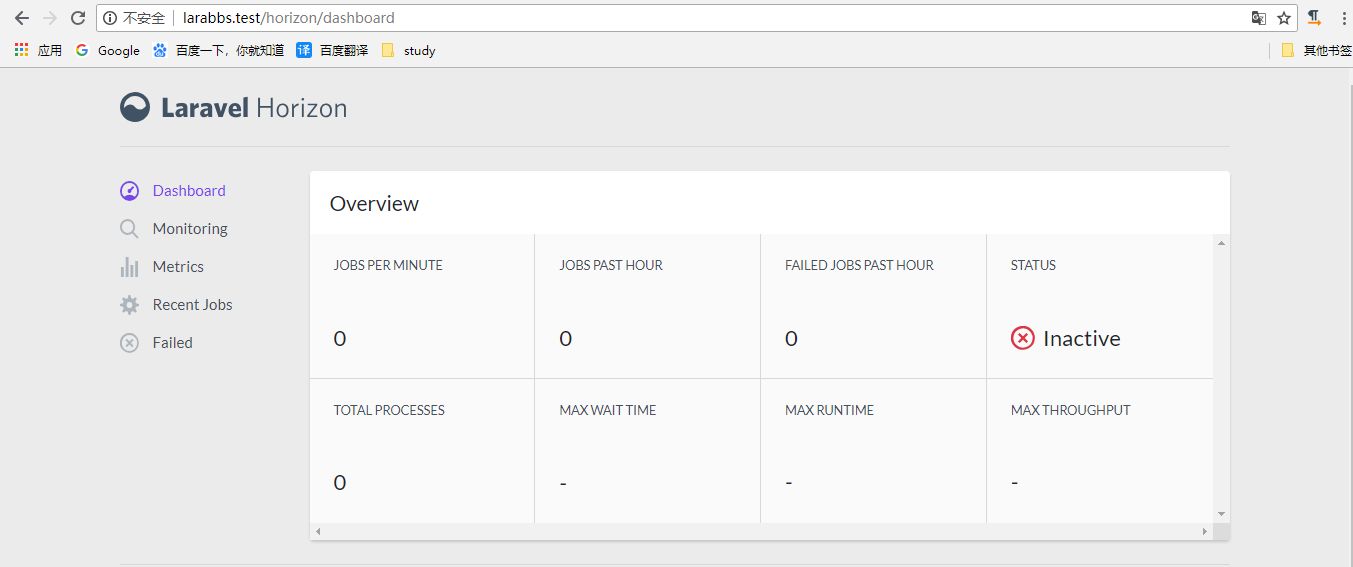
Task: Click JOBS PER MINUTE label
Action: (388, 265)
